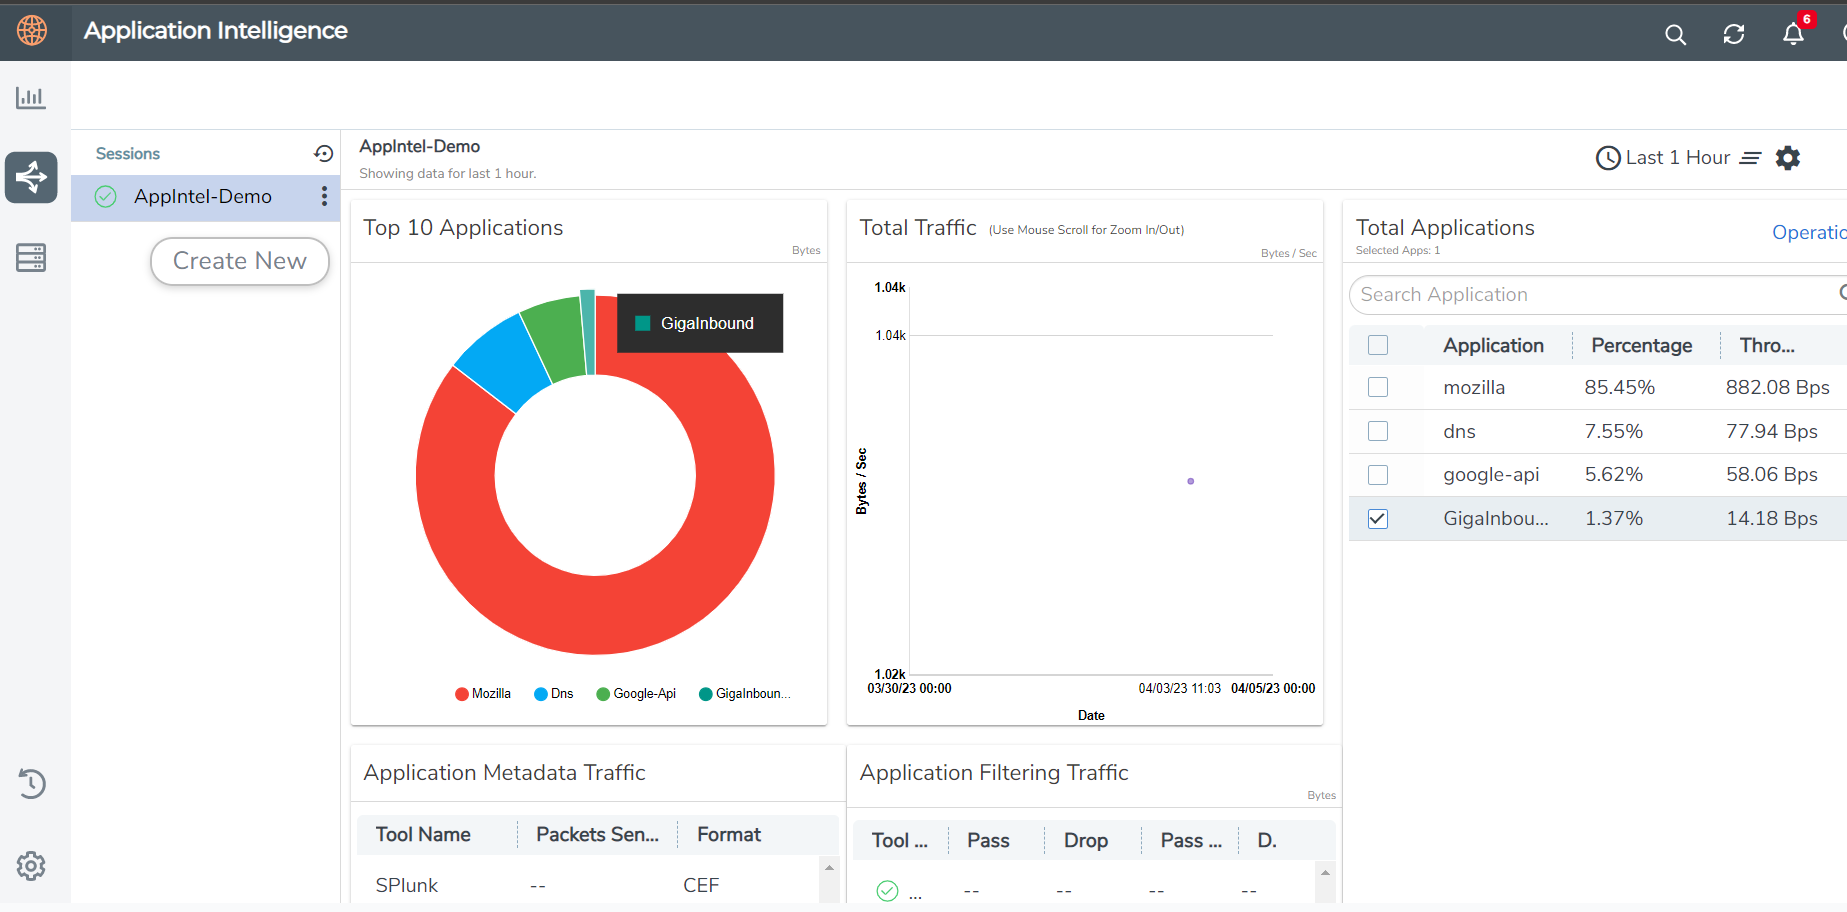Click the scroll up arrow in Metadata Traffic table

point(829,867)
